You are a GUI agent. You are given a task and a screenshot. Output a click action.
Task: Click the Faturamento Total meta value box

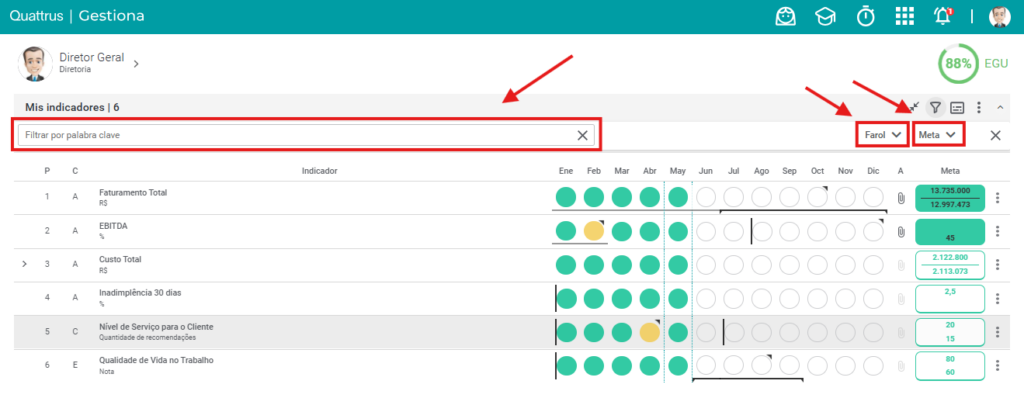click(x=950, y=197)
